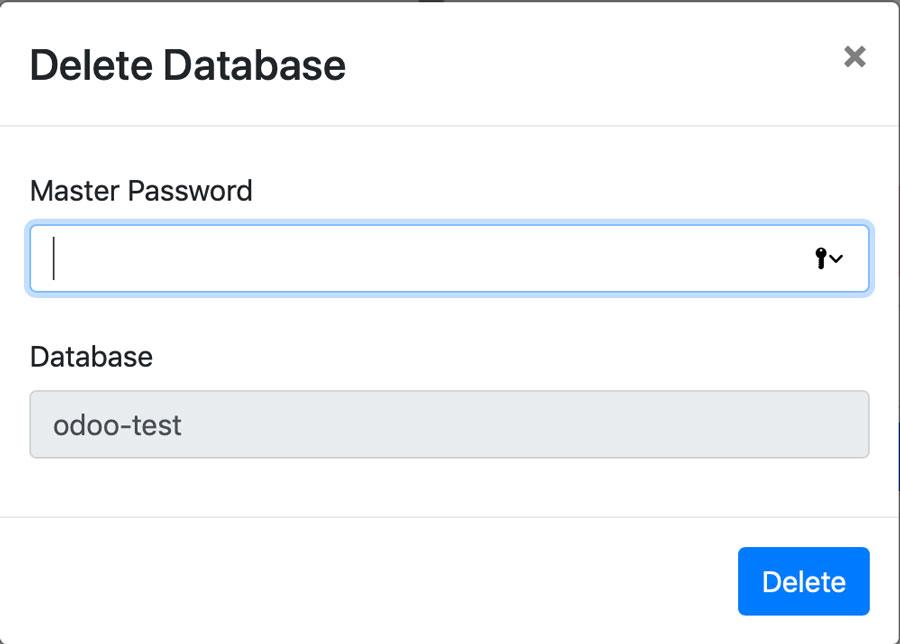Screen dimensions: 900x644
Task: Click the Delete button
Action: tap(804, 581)
